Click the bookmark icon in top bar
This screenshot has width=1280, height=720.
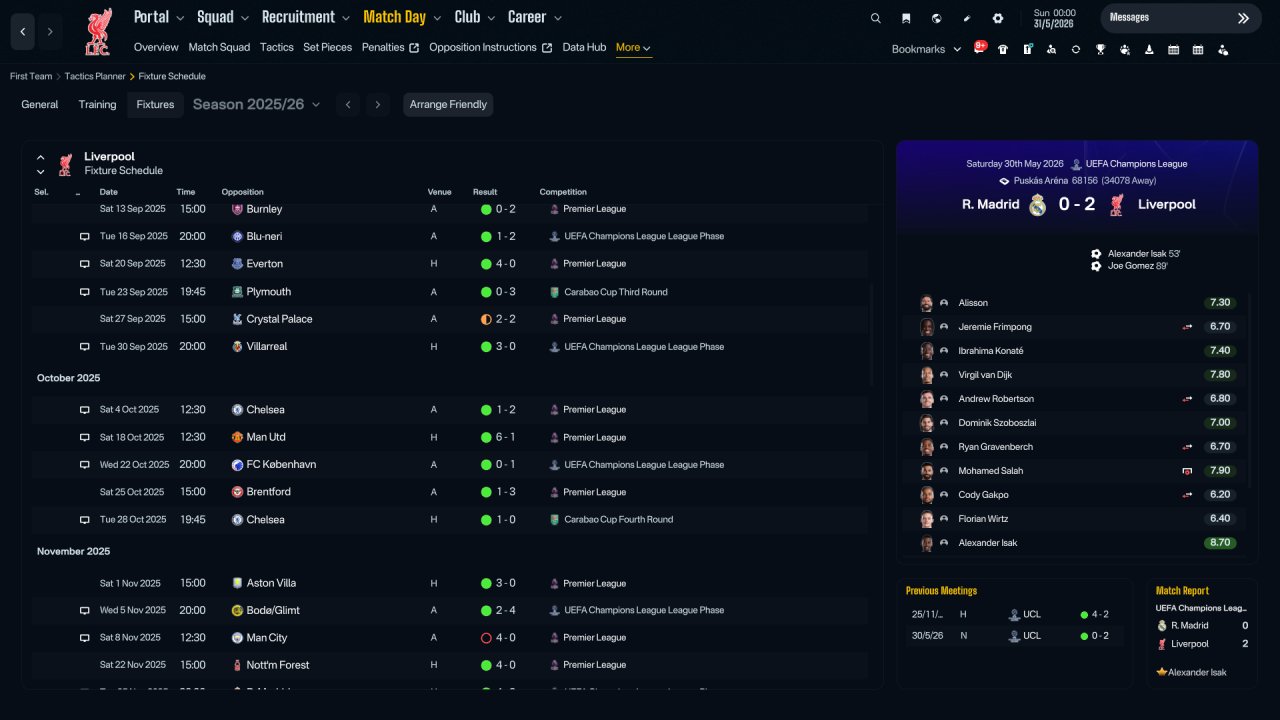click(906, 18)
